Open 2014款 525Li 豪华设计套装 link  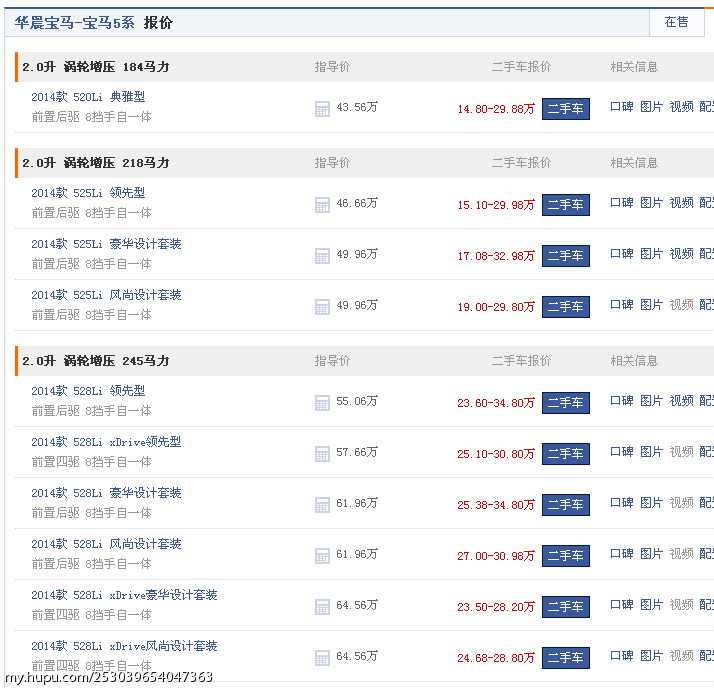(106, 244)
